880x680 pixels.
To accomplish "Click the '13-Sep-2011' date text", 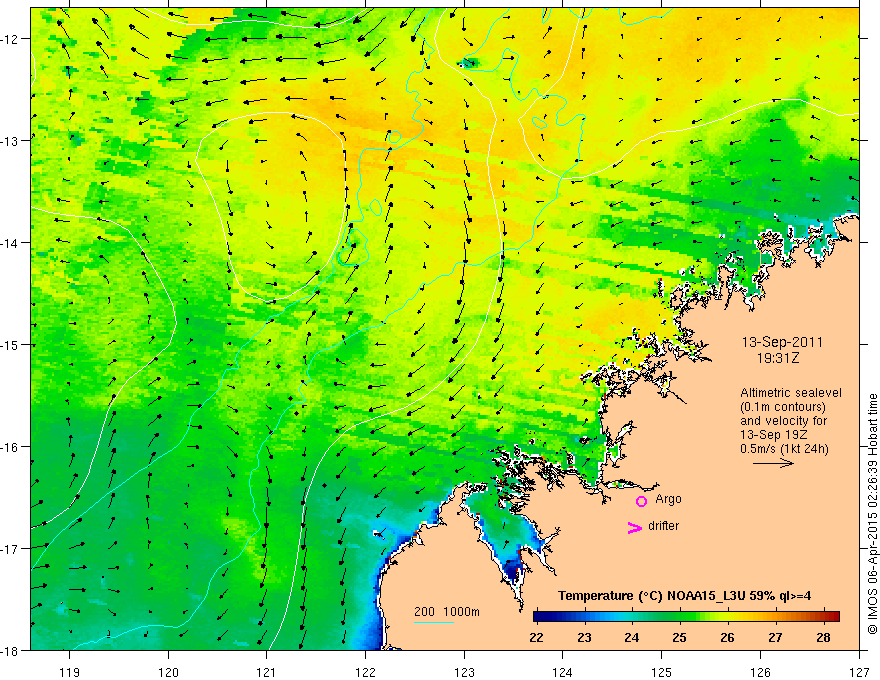I will click(782, 342).
